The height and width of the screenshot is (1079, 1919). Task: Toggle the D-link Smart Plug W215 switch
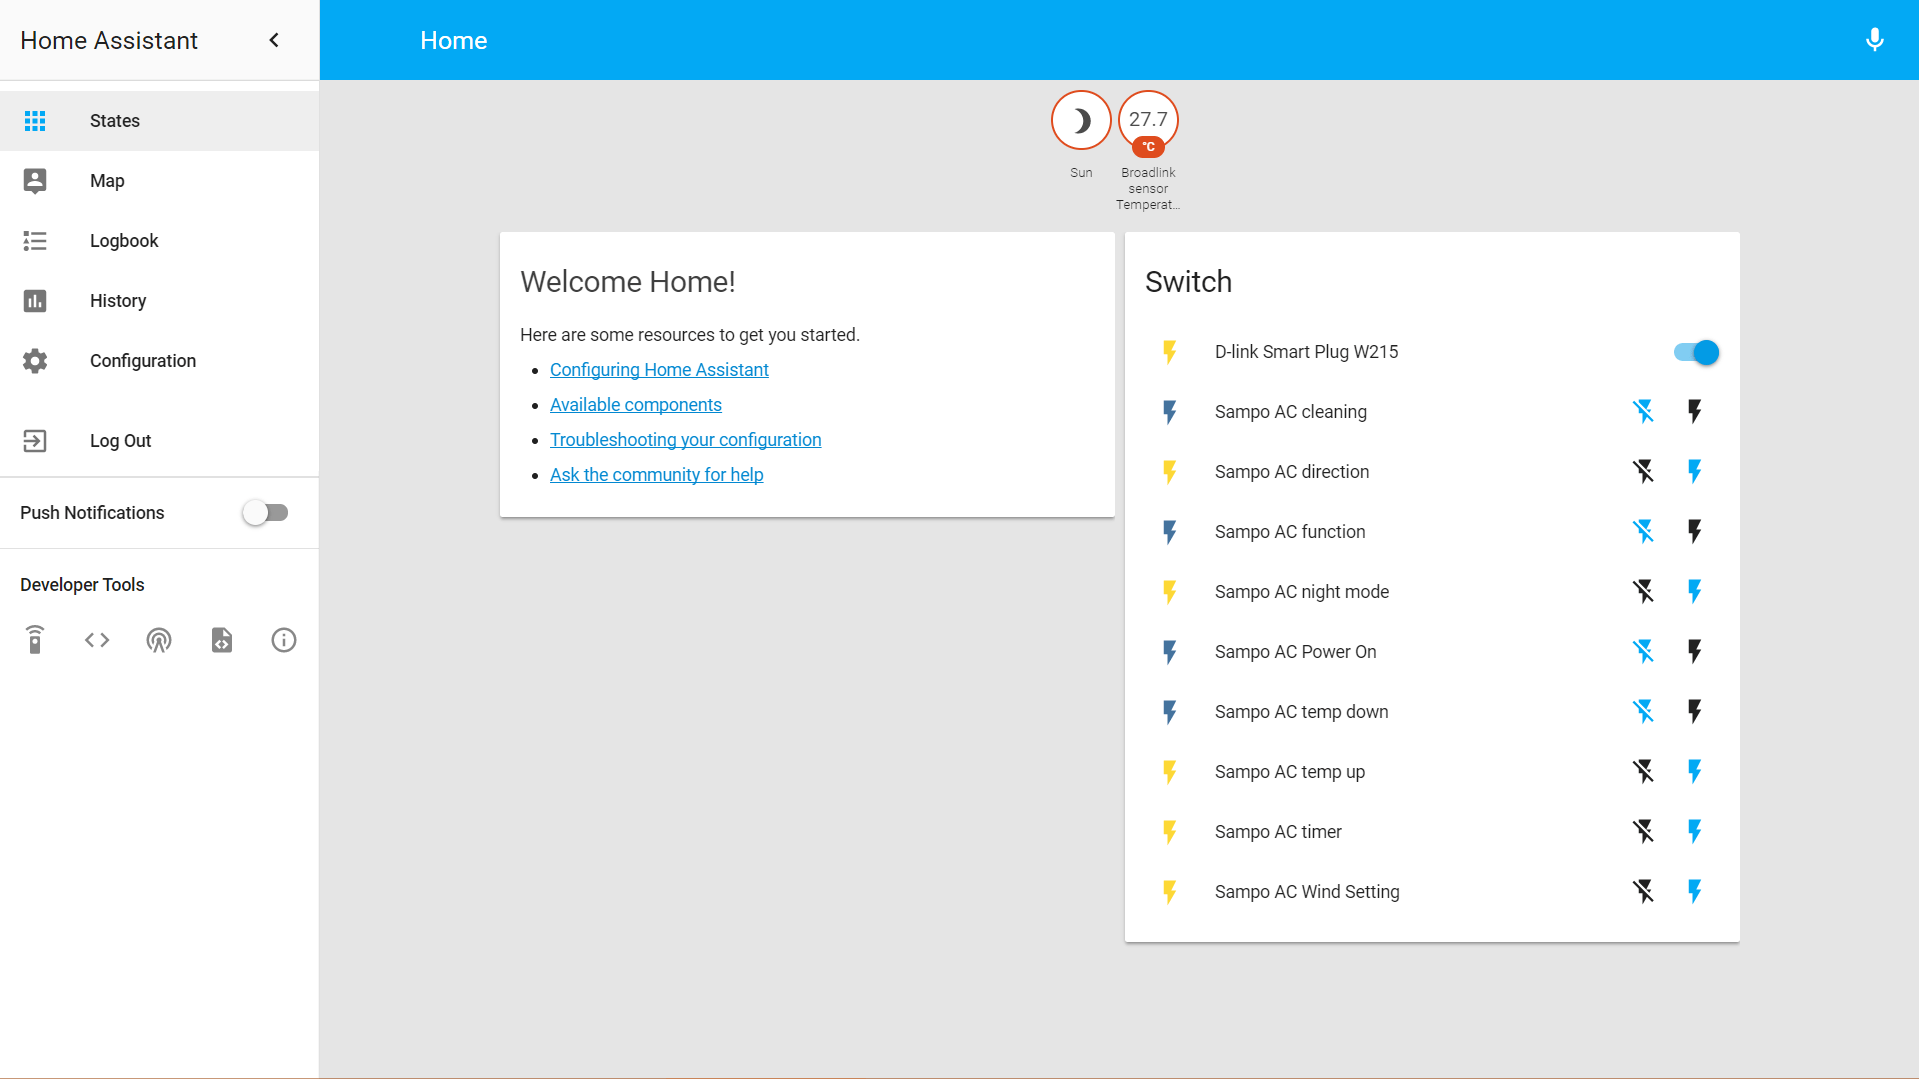1695,352
